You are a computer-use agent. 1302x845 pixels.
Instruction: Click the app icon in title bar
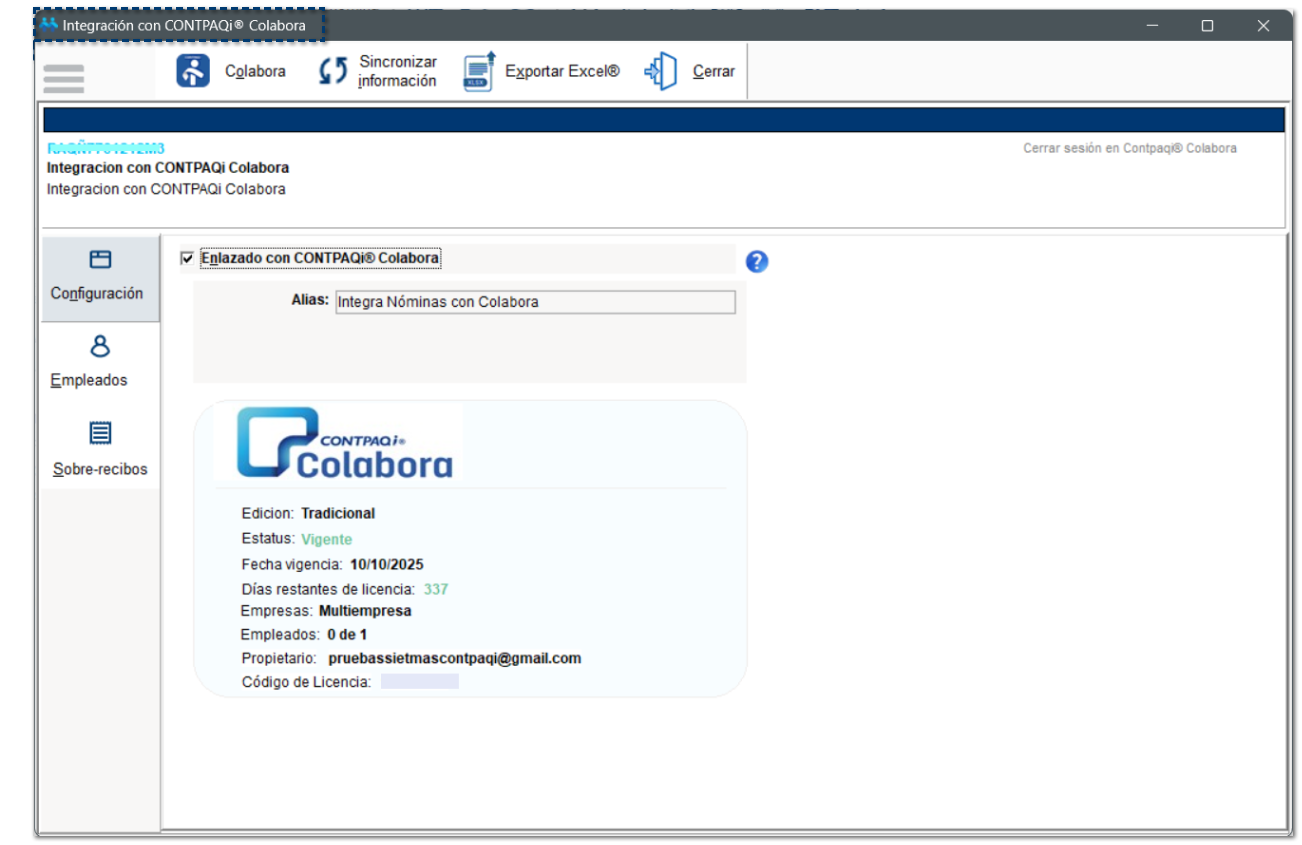tap(49, 25)
